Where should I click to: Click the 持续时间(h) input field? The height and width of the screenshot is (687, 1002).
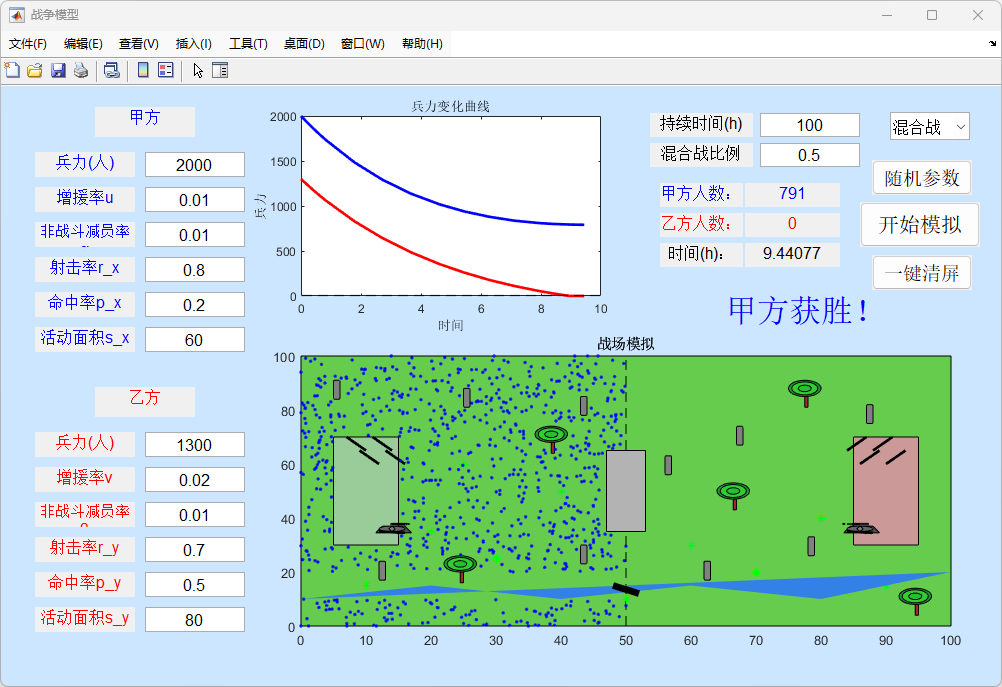pos(809,125)
